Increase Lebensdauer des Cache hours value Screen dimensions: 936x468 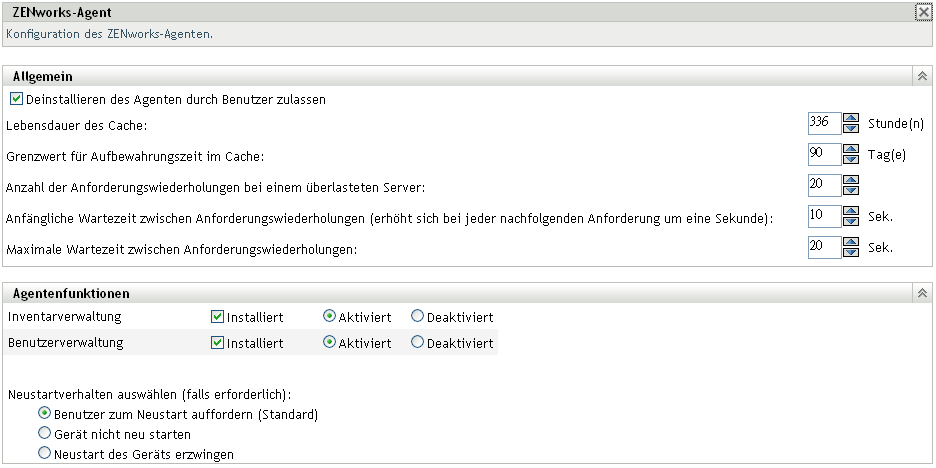click(851, 119)
